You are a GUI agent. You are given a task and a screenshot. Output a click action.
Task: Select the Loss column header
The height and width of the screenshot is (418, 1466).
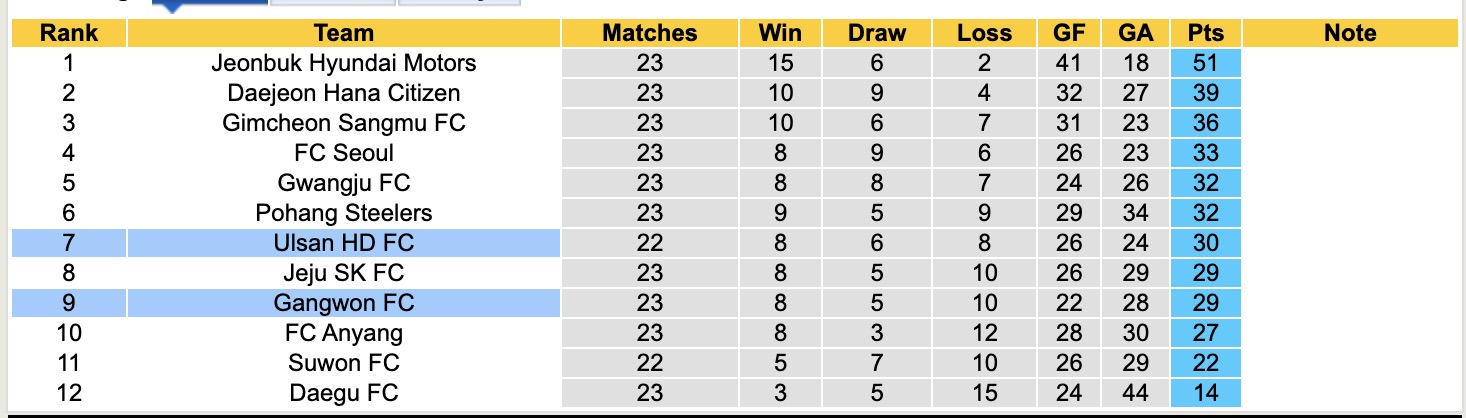(984, 33)
